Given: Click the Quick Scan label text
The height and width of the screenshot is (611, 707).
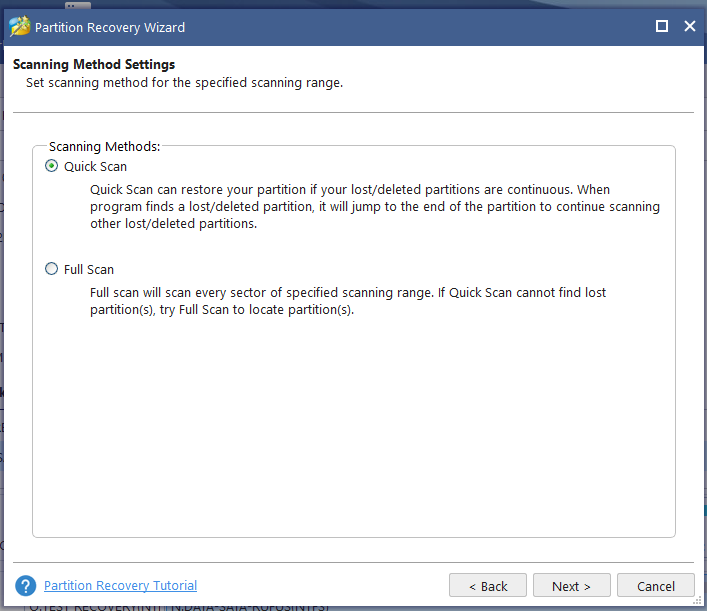Looking at the screenshot, I should [95, 166].
